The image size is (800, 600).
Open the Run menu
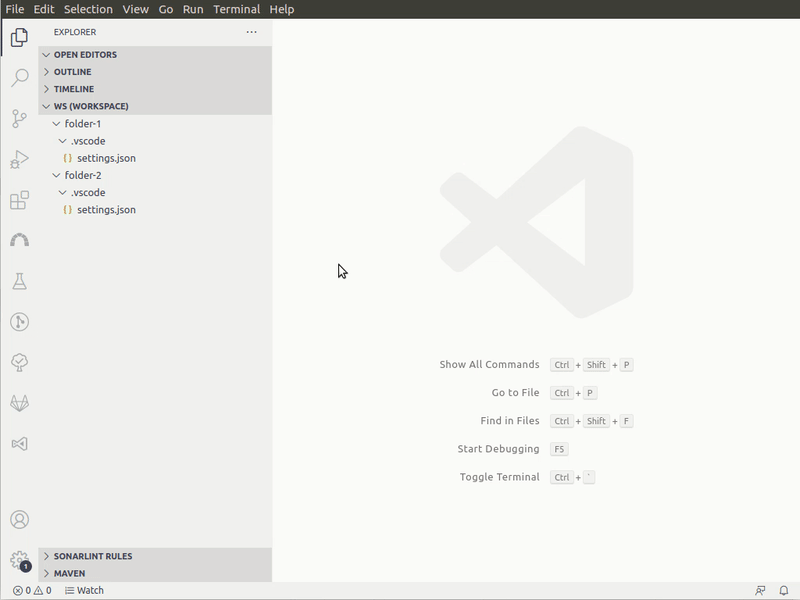pyautogui.click(x=193, y=9)
